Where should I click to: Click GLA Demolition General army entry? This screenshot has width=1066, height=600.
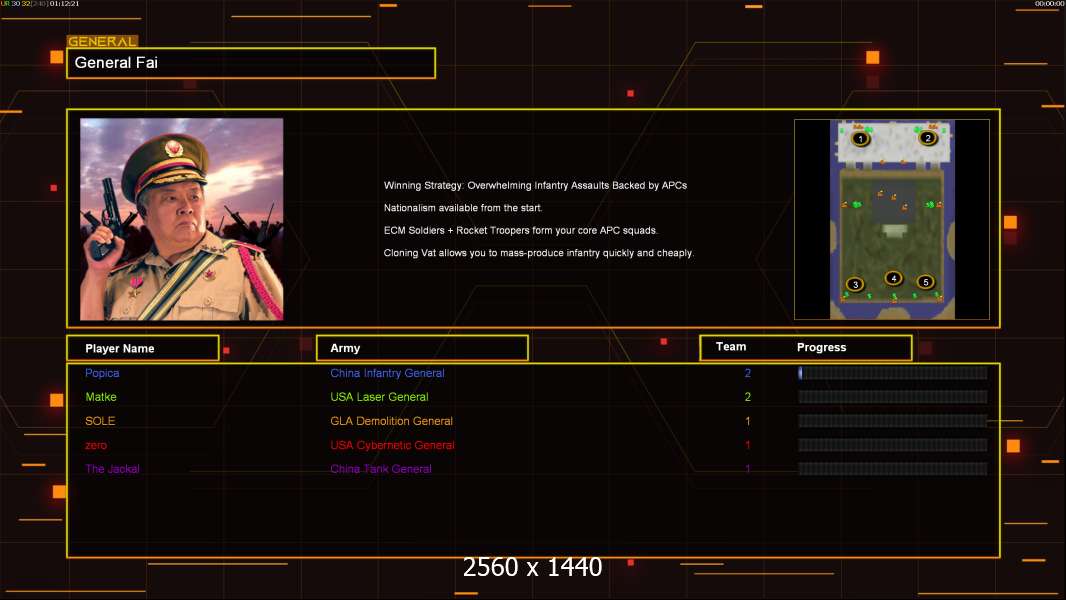point(392,421)
